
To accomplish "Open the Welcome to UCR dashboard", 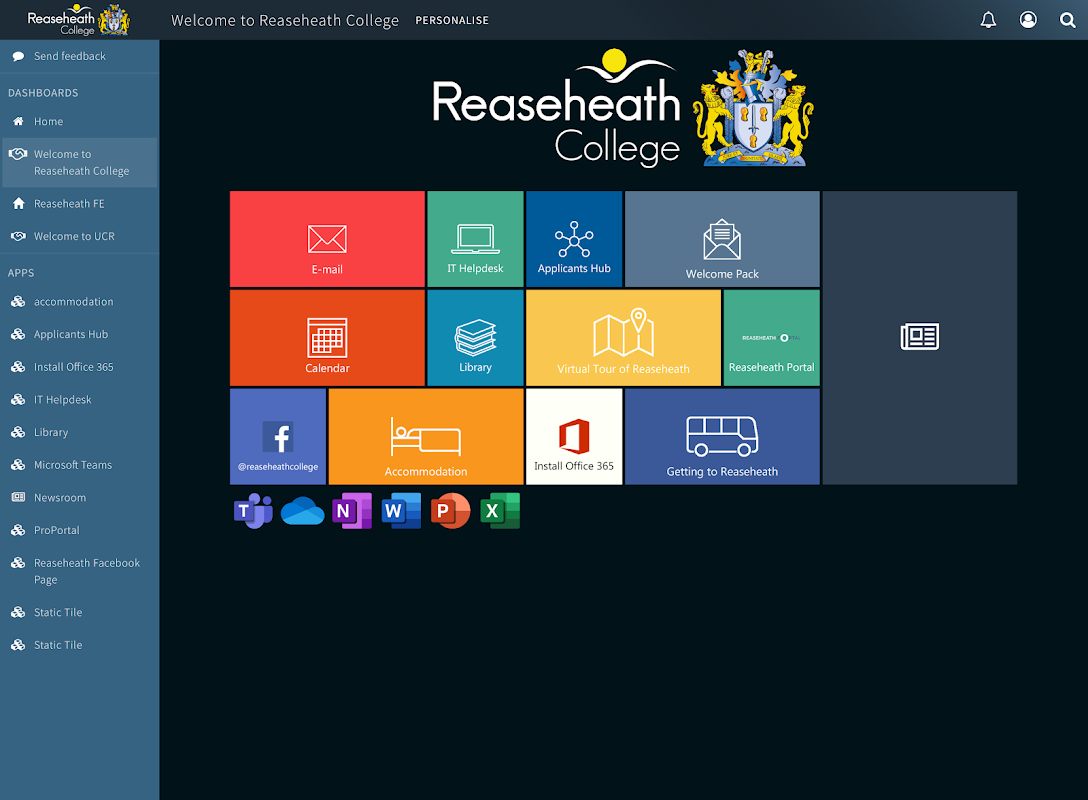I will (79, 236).
